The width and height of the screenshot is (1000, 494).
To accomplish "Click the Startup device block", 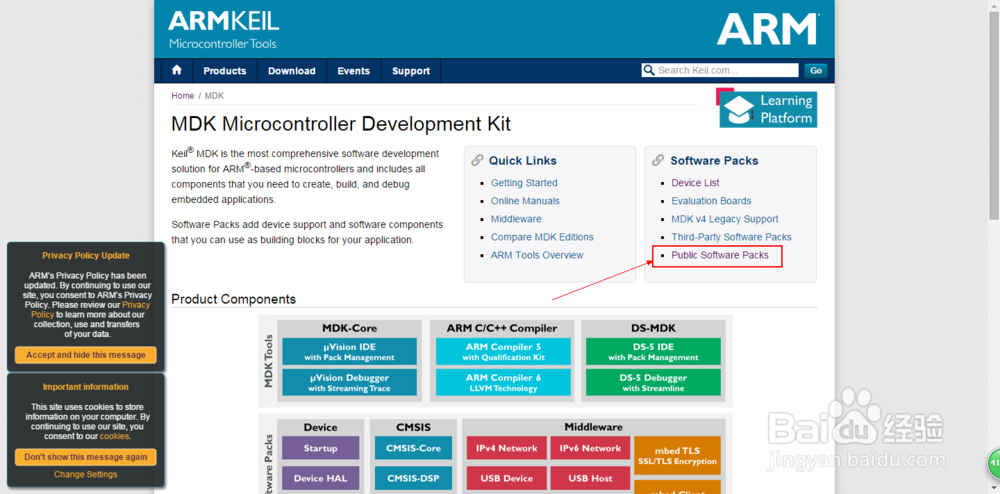I will pos(320,448).
